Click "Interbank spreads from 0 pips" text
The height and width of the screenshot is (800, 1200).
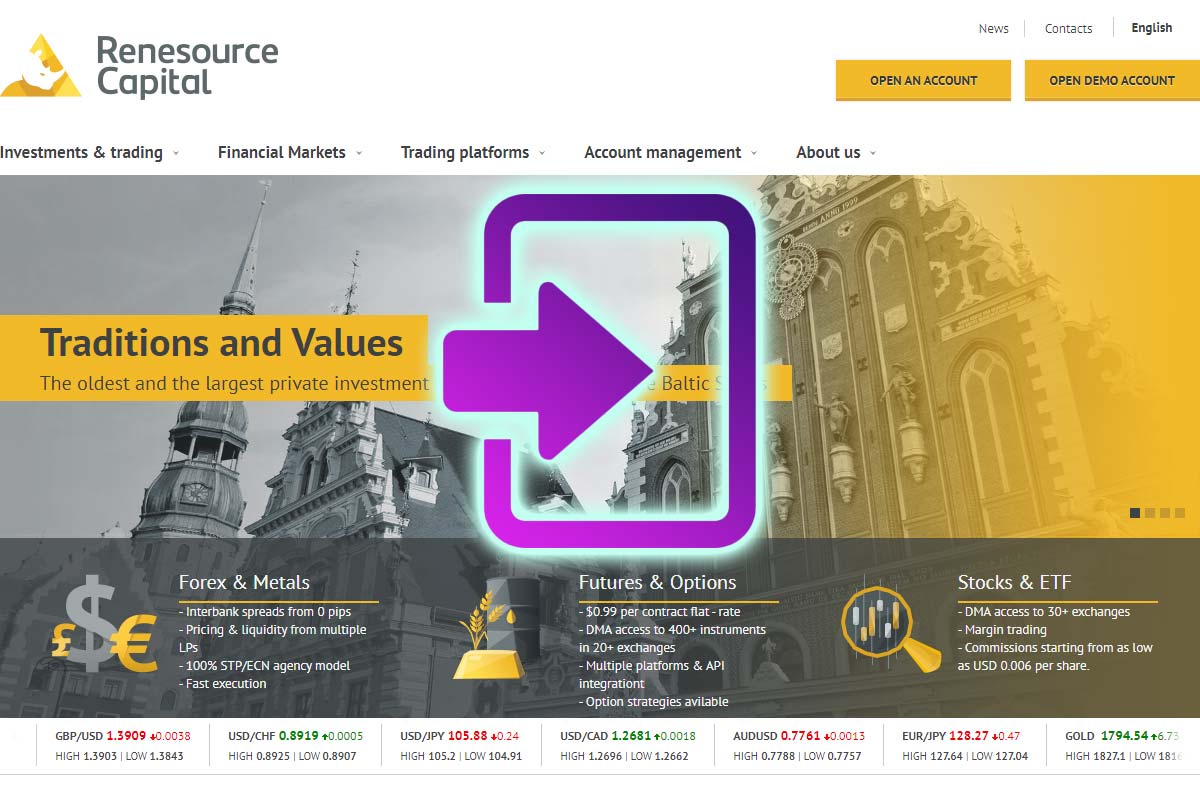click(x=269, y=611)
